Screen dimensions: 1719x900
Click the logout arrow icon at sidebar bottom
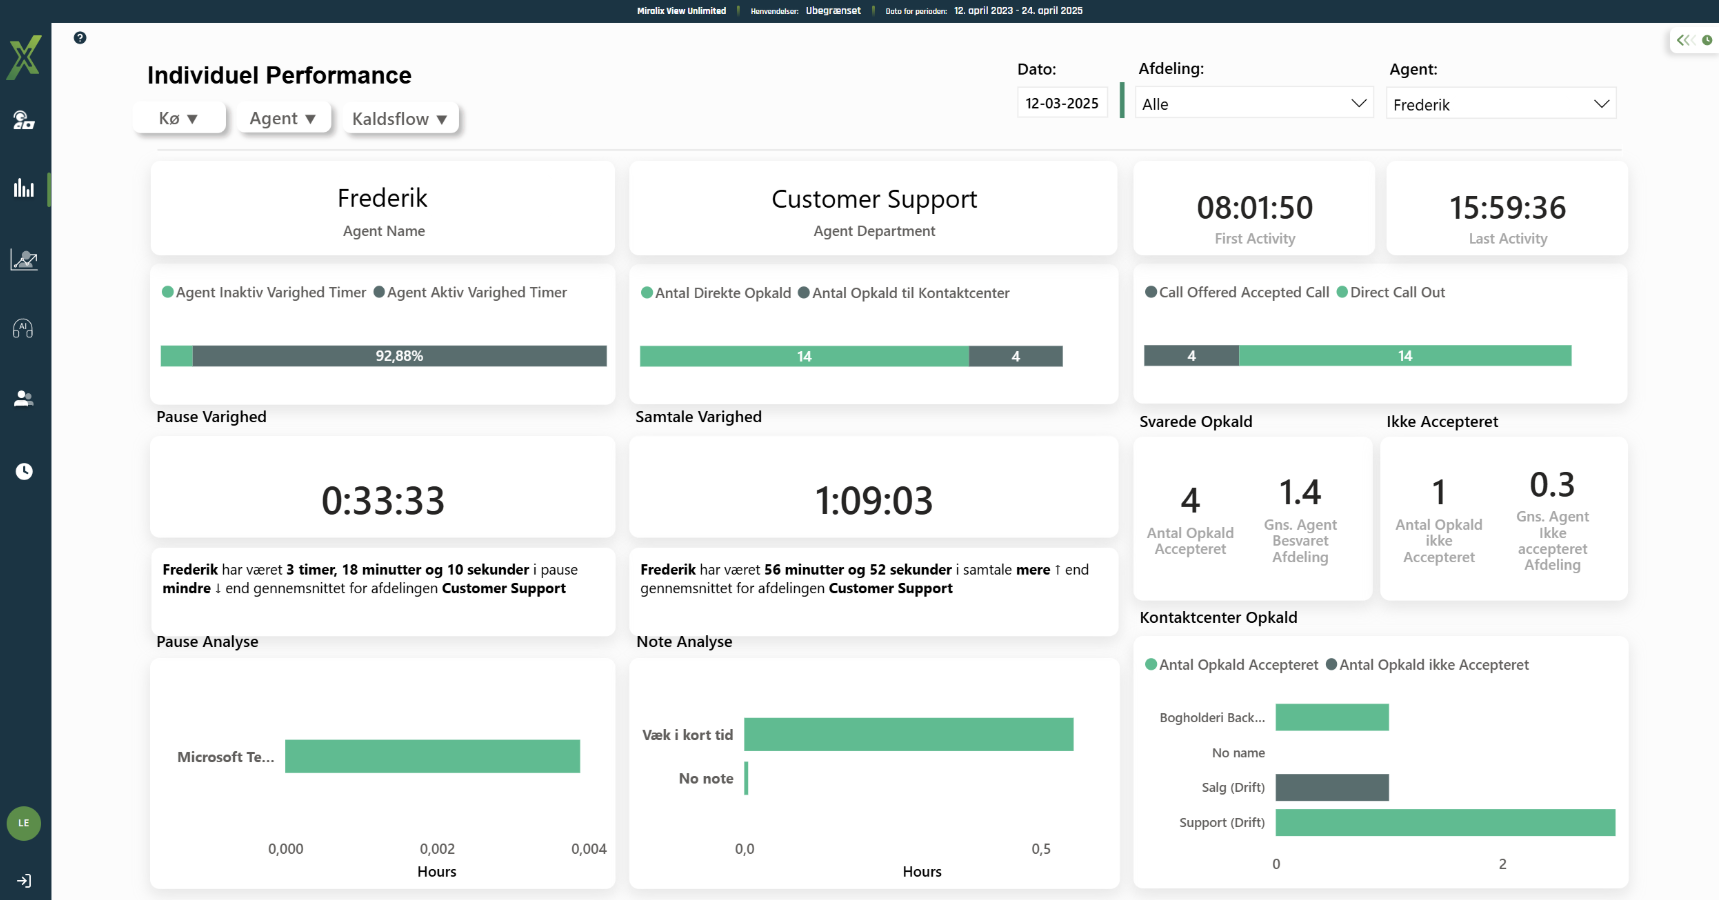coord(24,881)
